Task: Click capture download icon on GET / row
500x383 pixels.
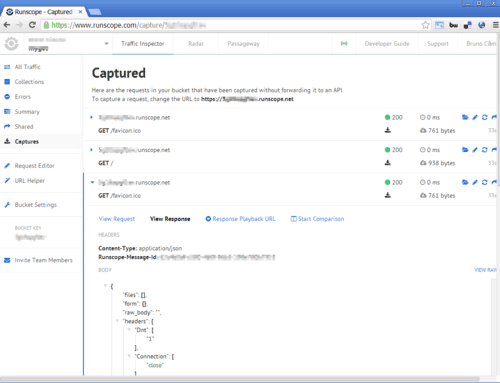Action: (x=388, y=163)
